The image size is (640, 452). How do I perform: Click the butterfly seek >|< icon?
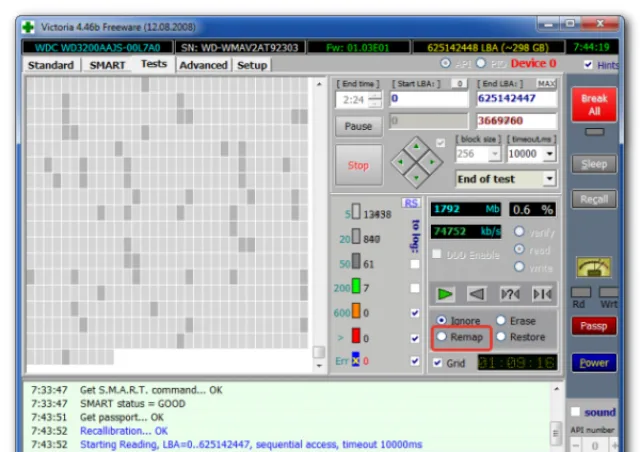coord(542,294)
